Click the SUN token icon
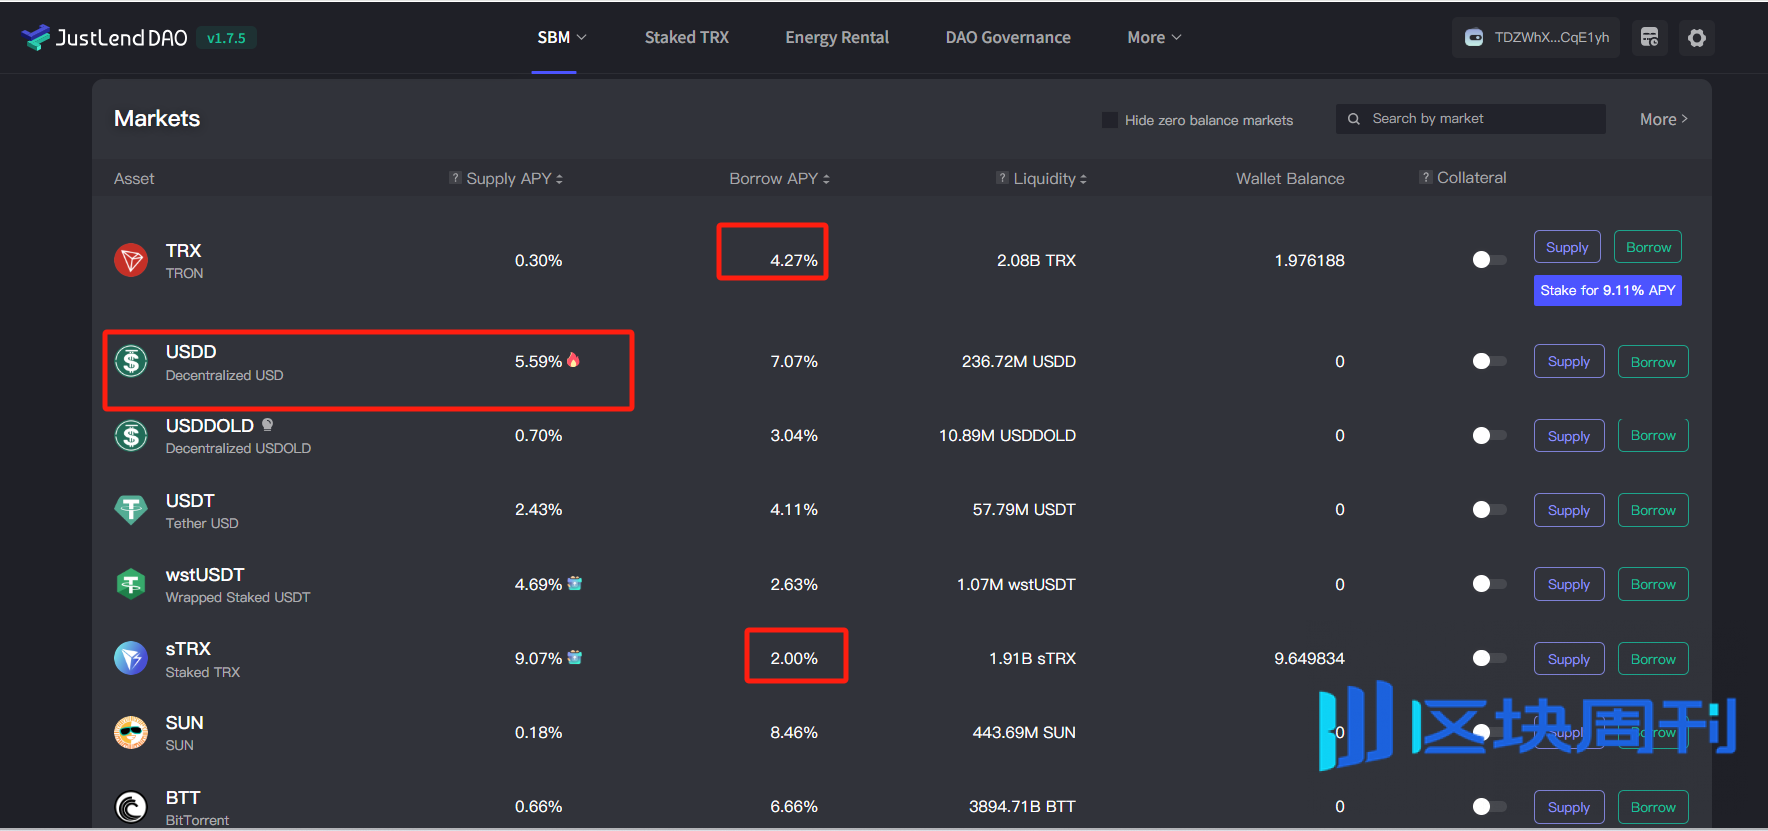Screen dimensions: 1768x831 click(x=131, y=733)
